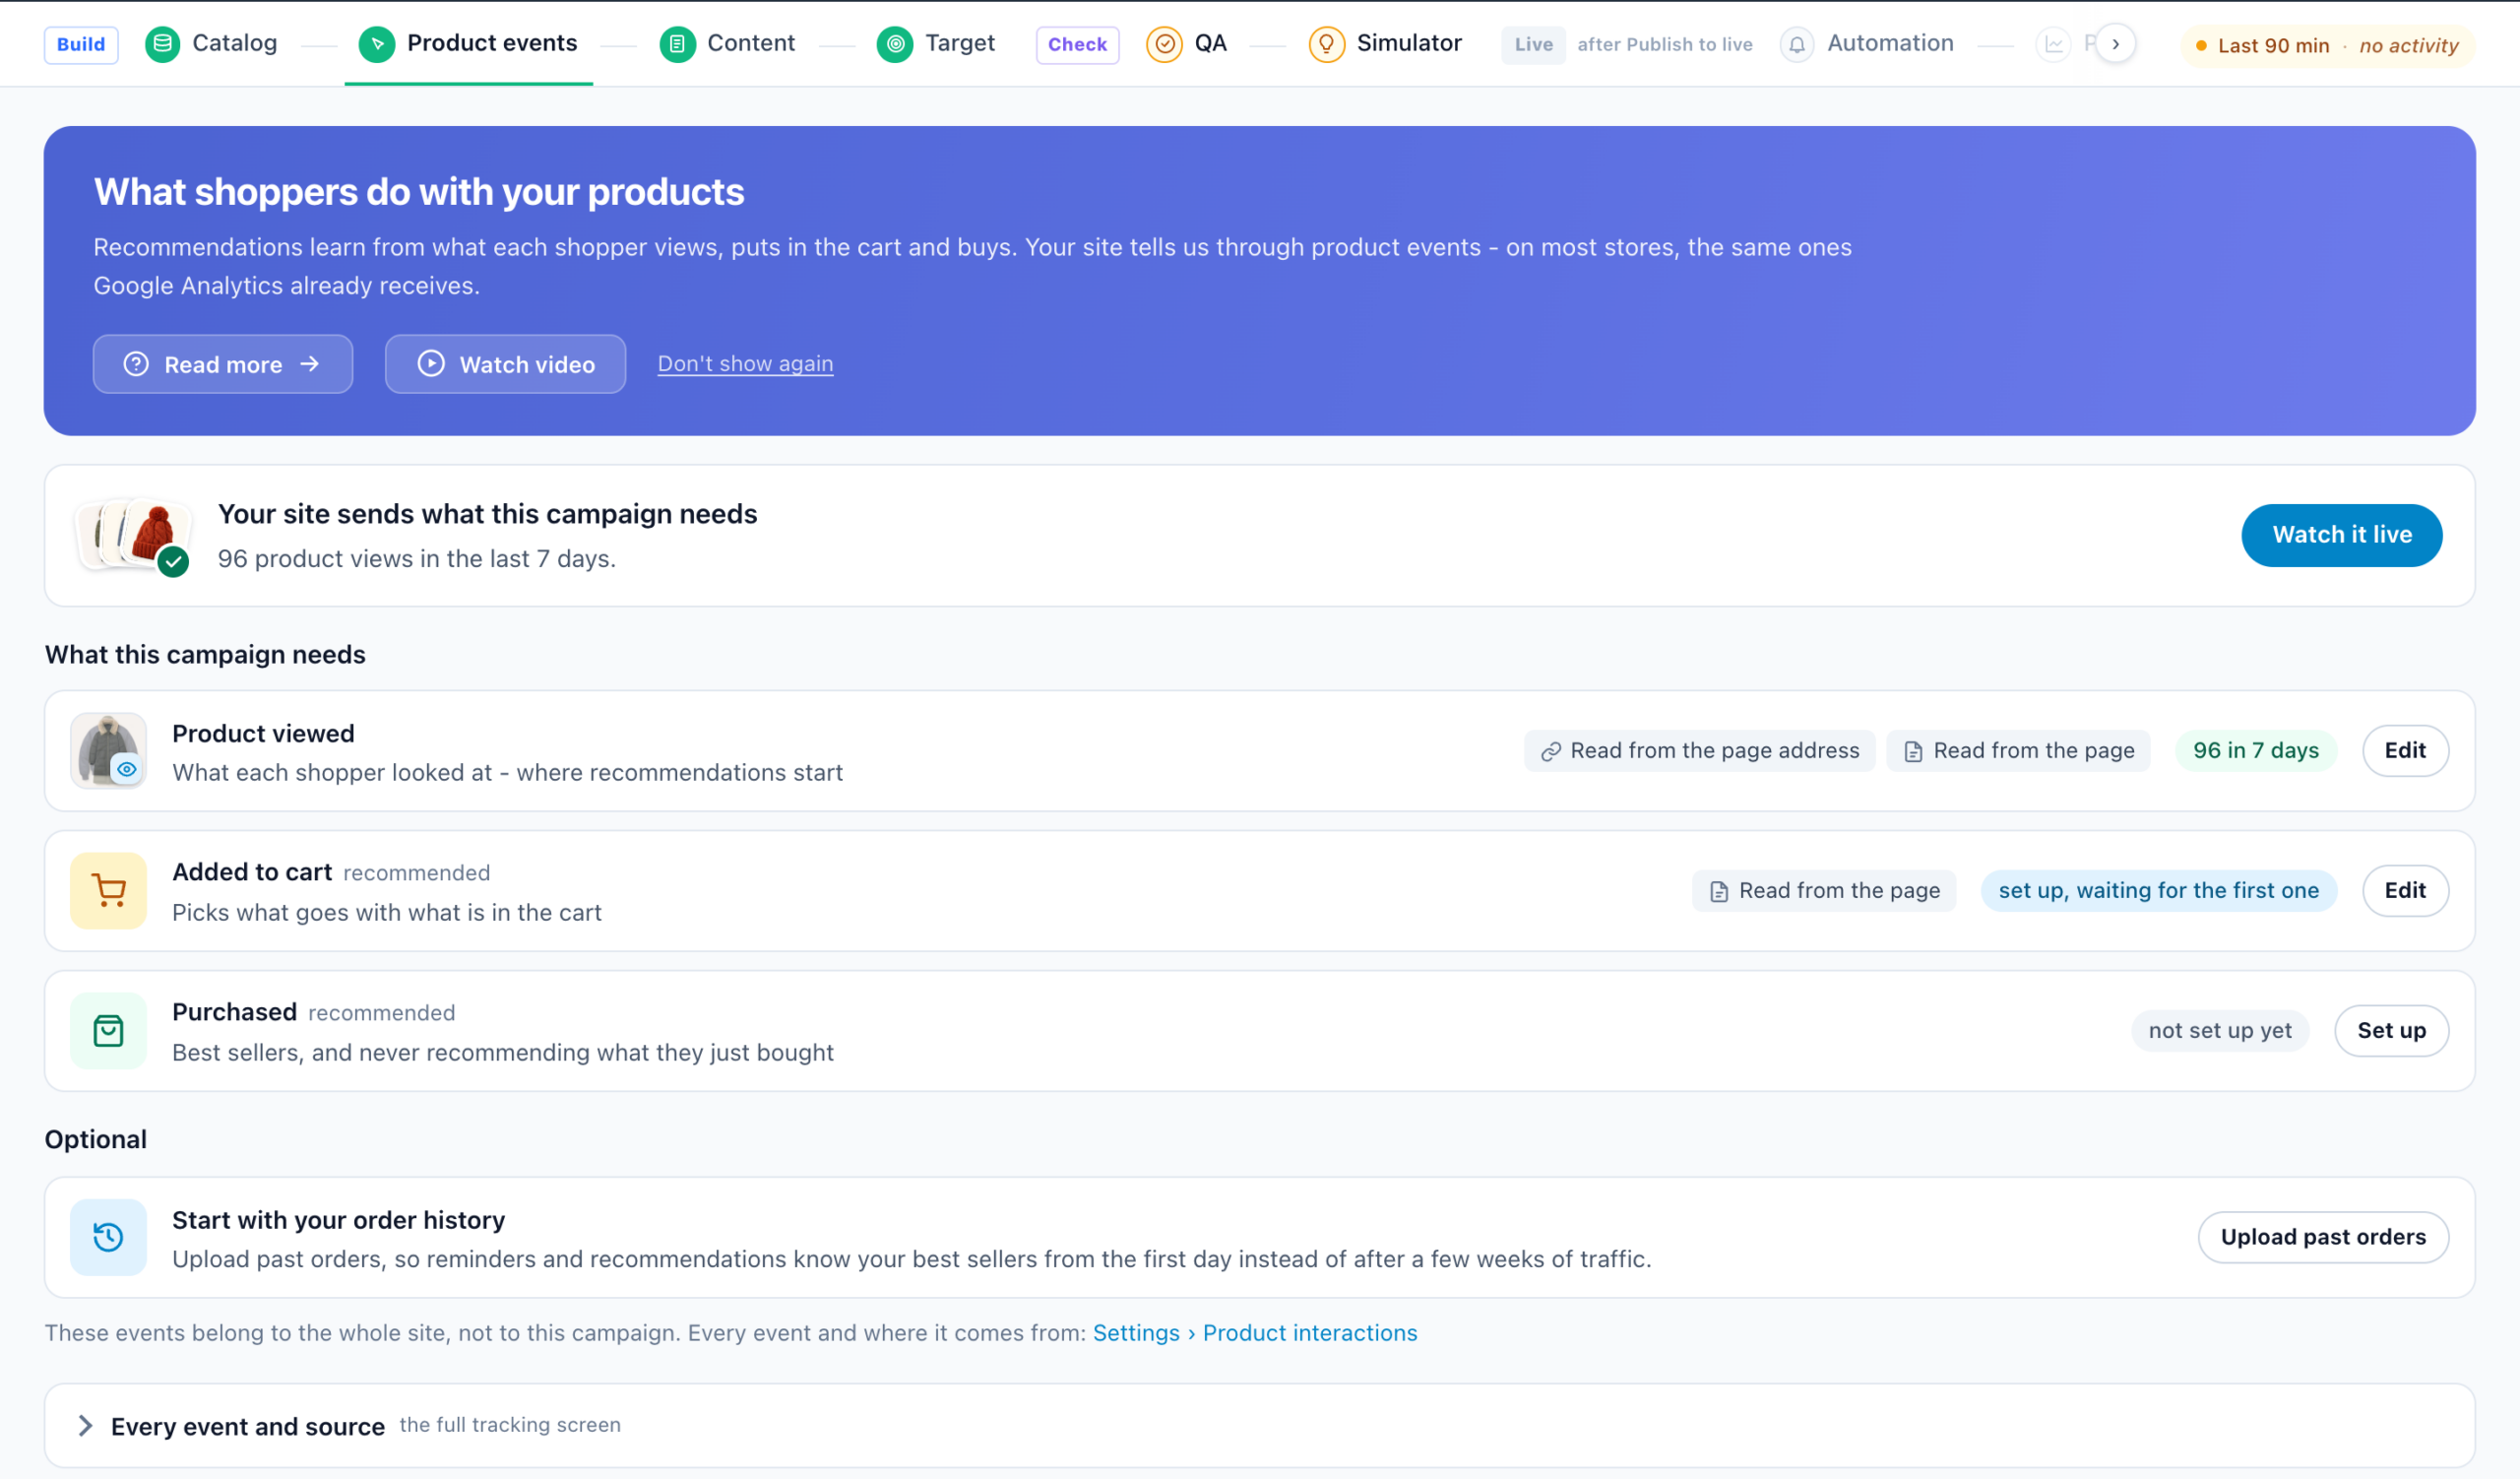Switch to the Catalog tab
This screenshot has width=2520, height=1479.
(x=234, y=43)
